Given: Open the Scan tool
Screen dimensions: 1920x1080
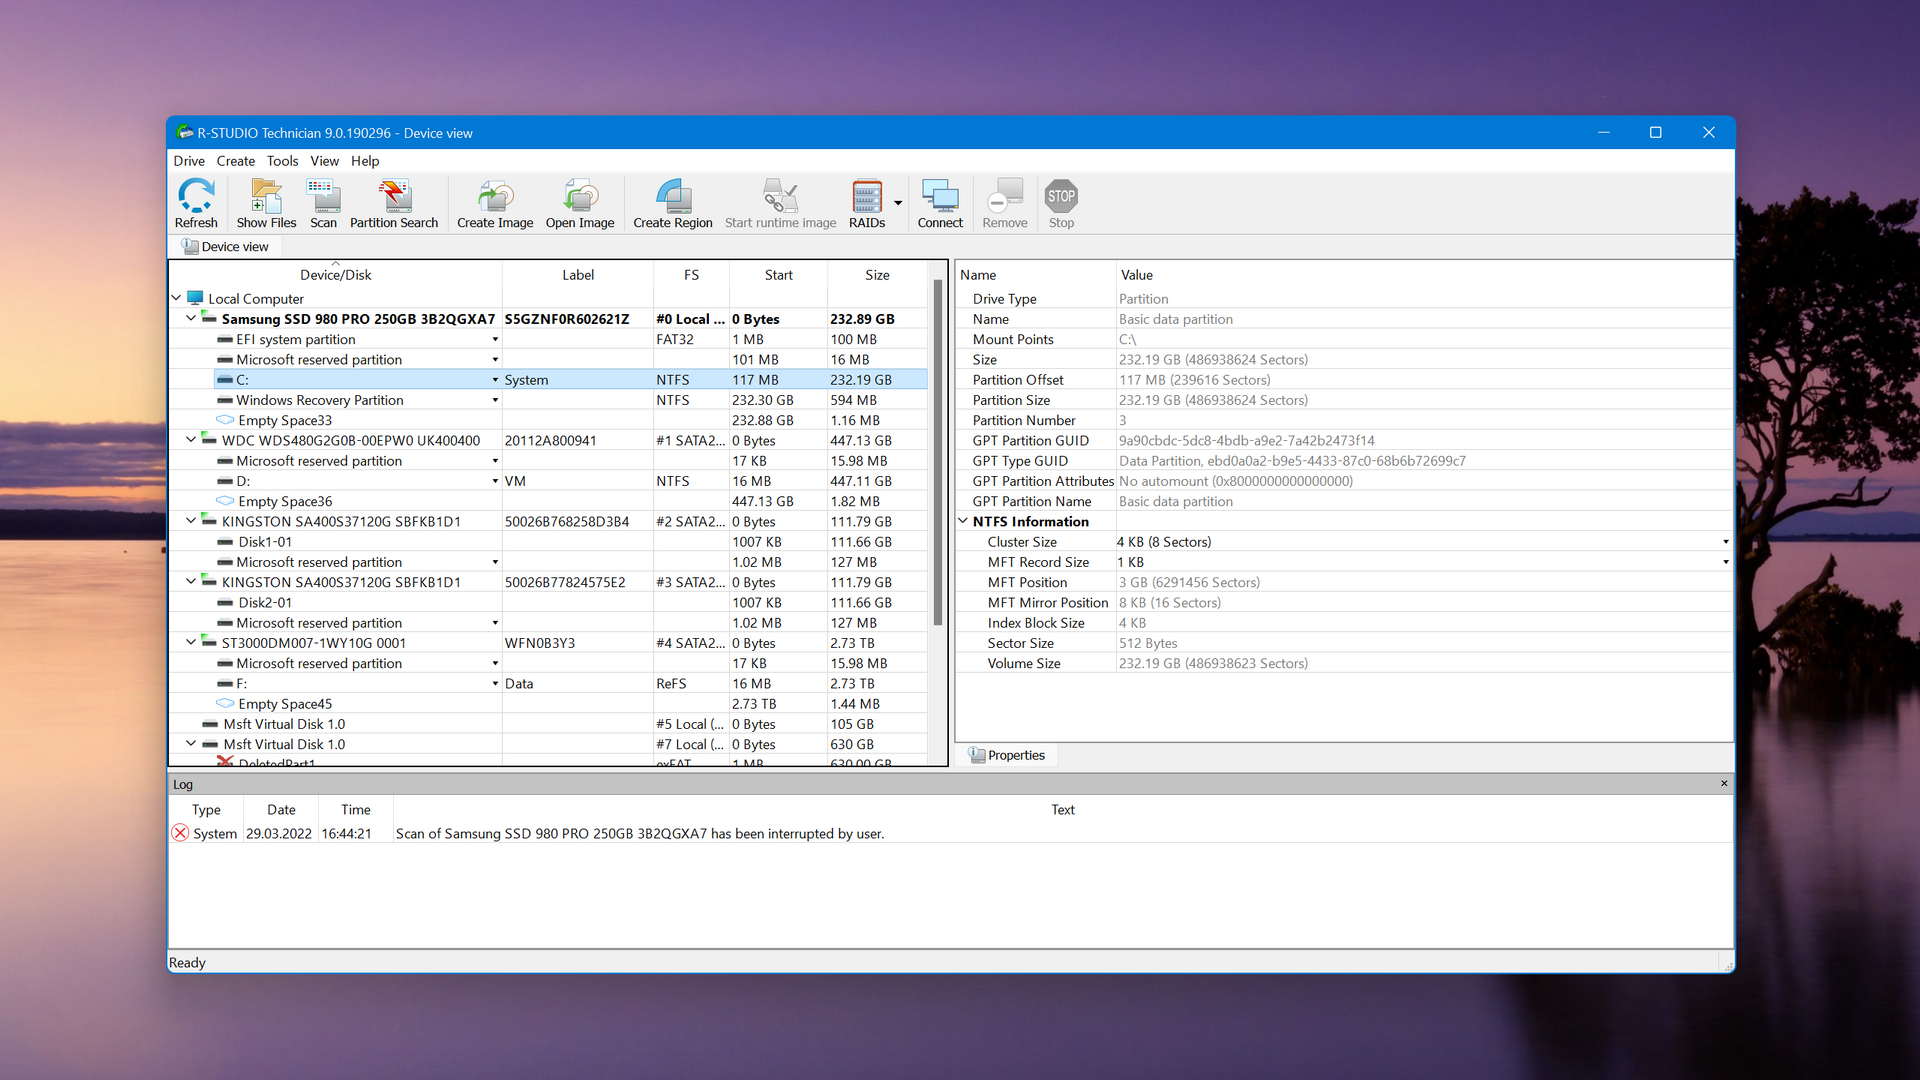Looking at the screenshot, I should (x=322, y=204).
